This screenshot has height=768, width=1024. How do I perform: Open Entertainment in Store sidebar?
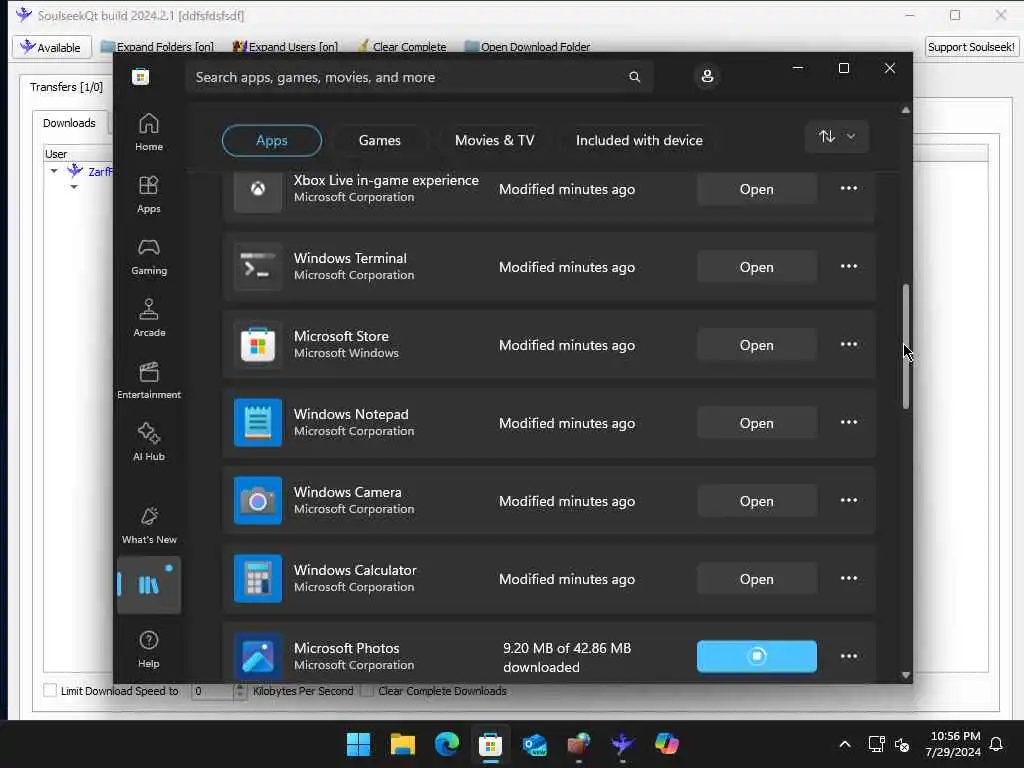click(x=149, y=381)
